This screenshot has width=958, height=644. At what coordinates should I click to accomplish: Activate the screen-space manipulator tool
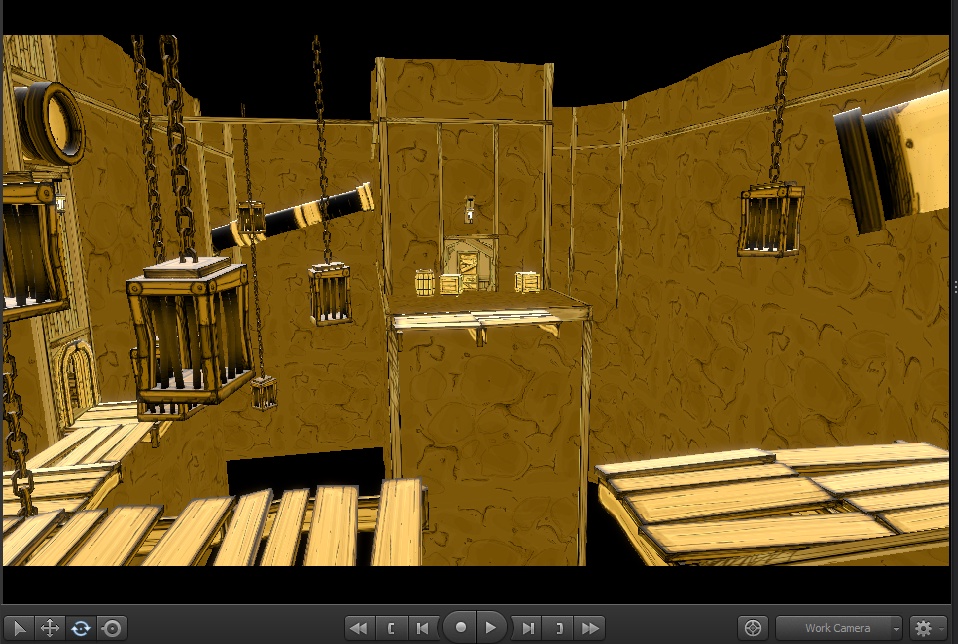click(112, 628)
